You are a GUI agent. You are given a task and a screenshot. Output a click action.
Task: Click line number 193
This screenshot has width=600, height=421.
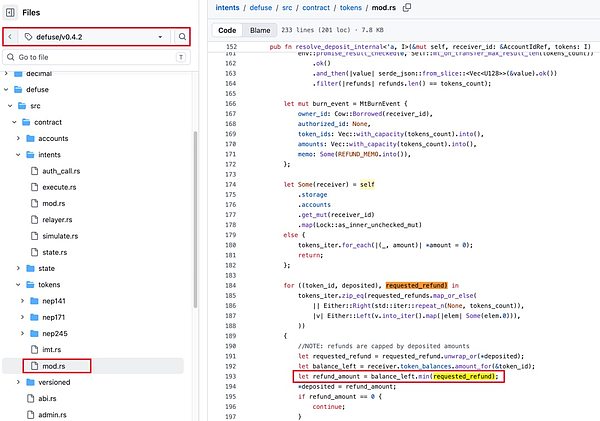click(231, 377)
